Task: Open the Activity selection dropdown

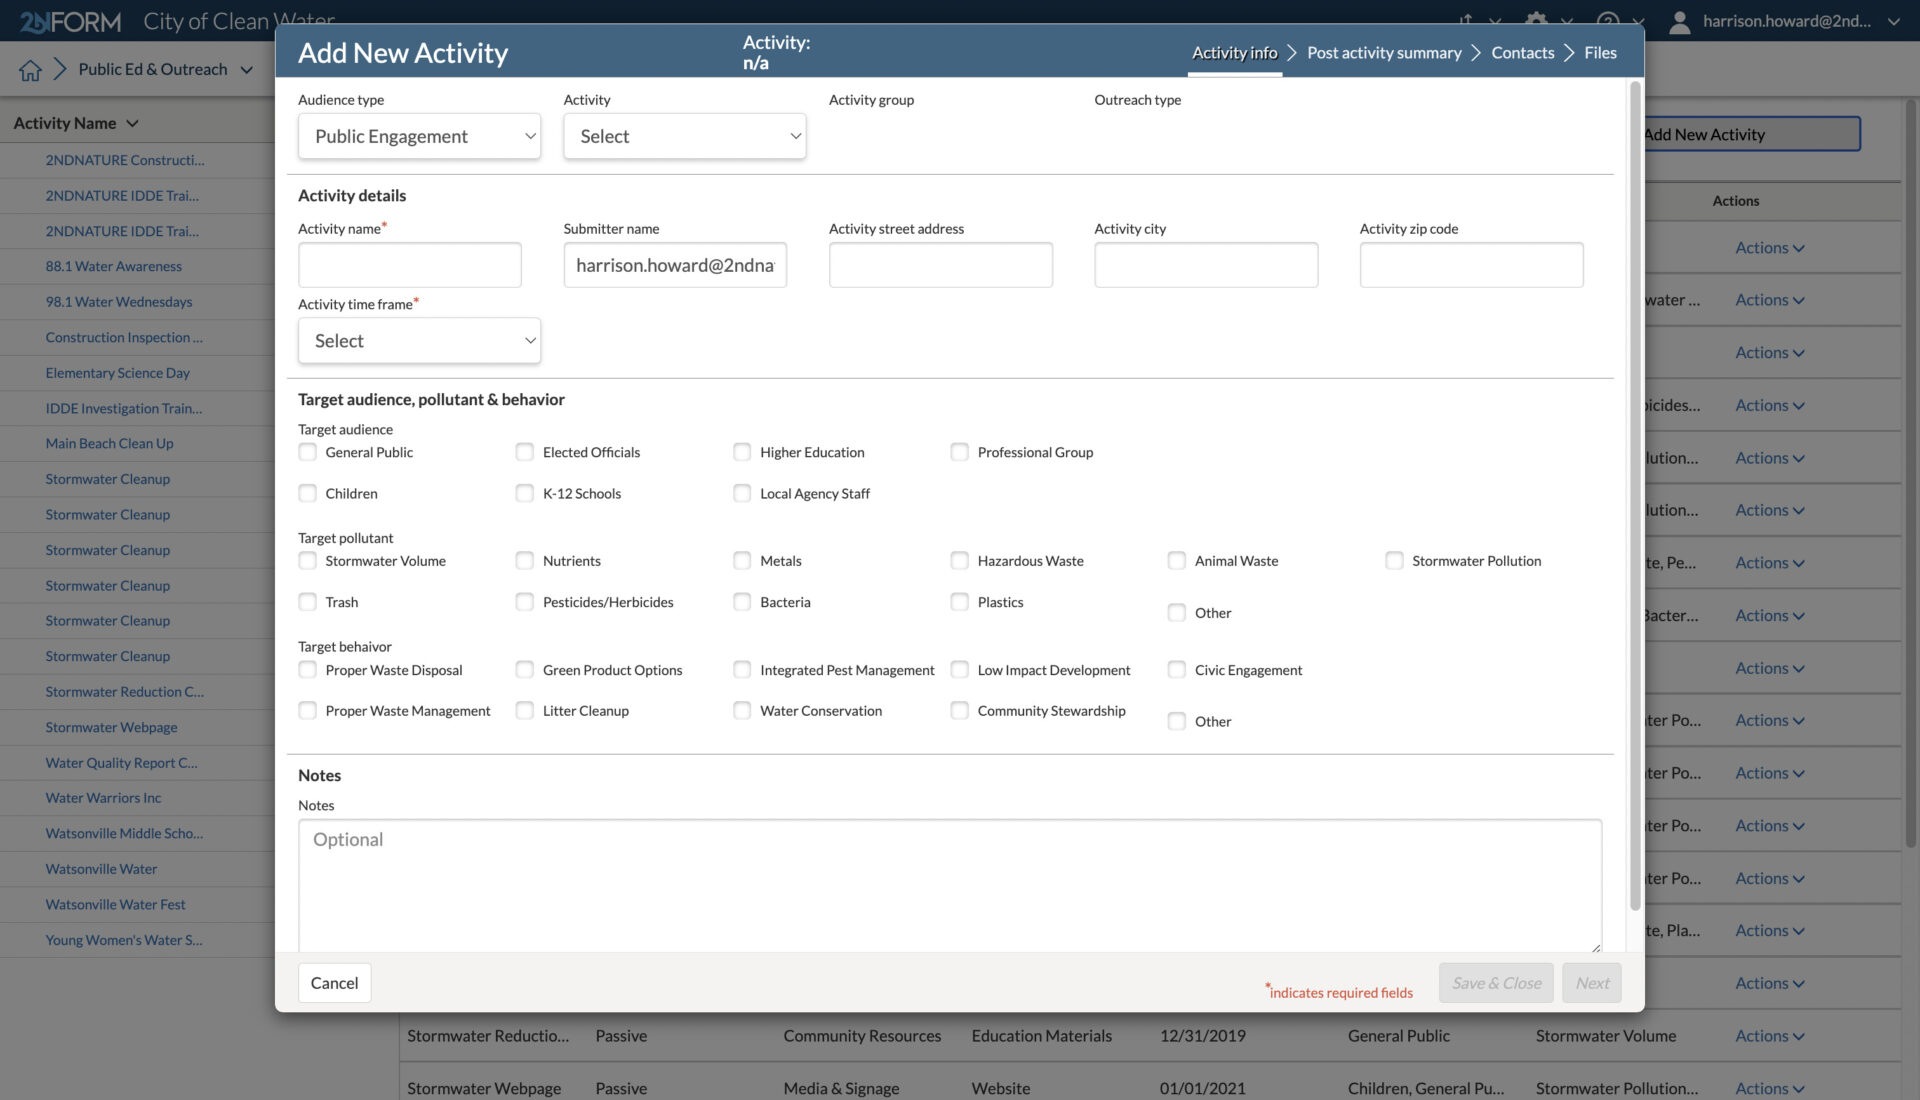Action: click(x=684, y=136)
